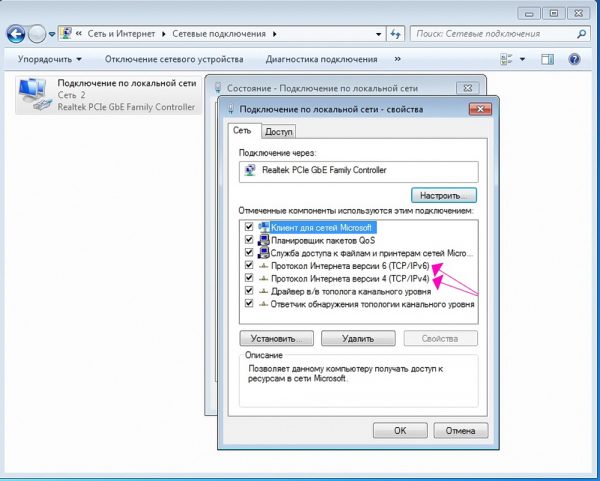
Task: Select 'Сеть и Интернет' in the breadcrumb
Action: [x=121, y=34]
